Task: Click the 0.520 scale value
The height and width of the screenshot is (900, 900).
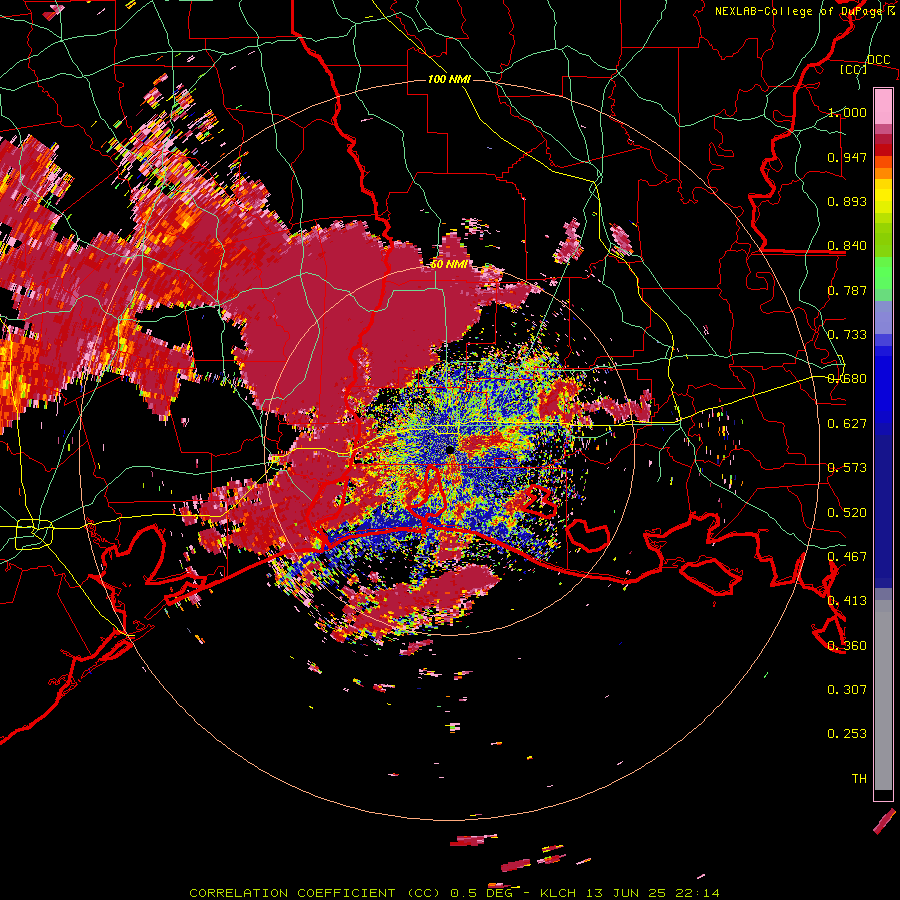Action: click(x=847, y=513)
